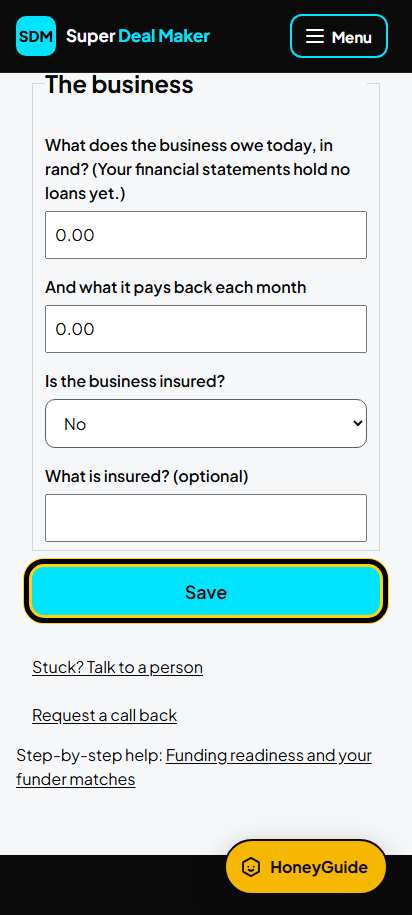Click the 'And what it pays back each month' label
The height and width of the screenshot is (915, 412).
176,287
